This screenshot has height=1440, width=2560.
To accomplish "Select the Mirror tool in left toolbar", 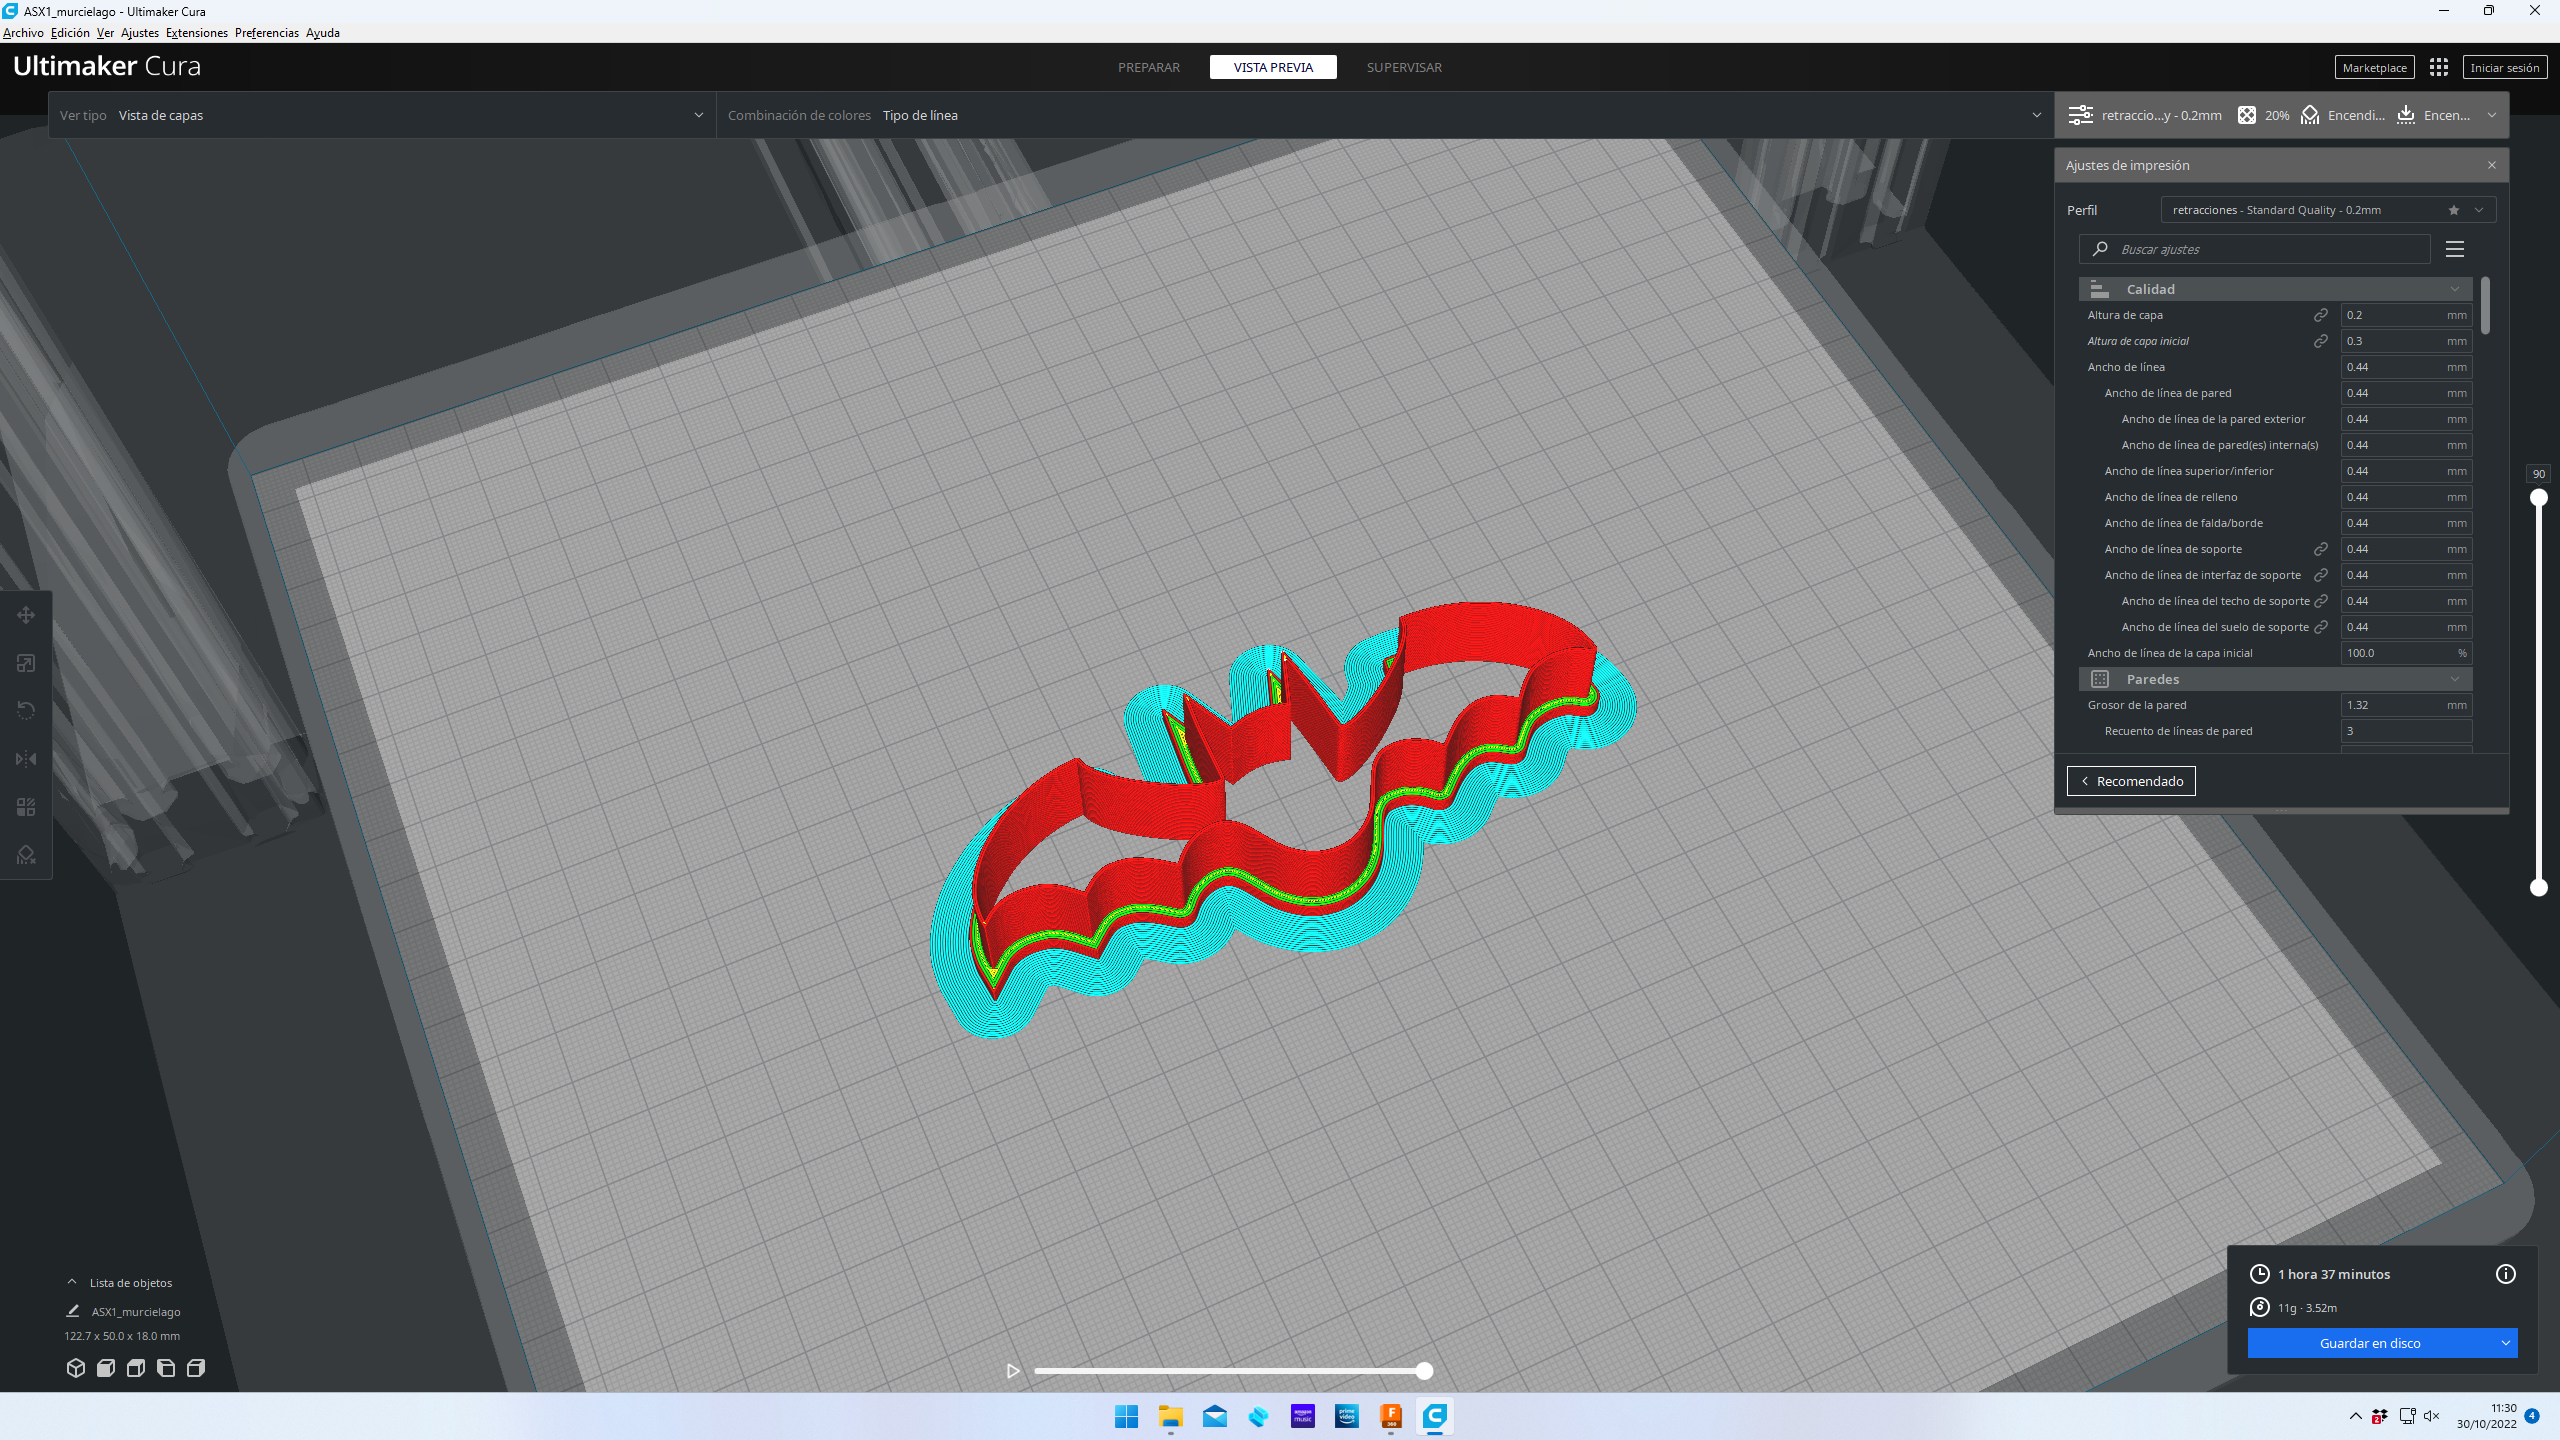I will [26, 759].
